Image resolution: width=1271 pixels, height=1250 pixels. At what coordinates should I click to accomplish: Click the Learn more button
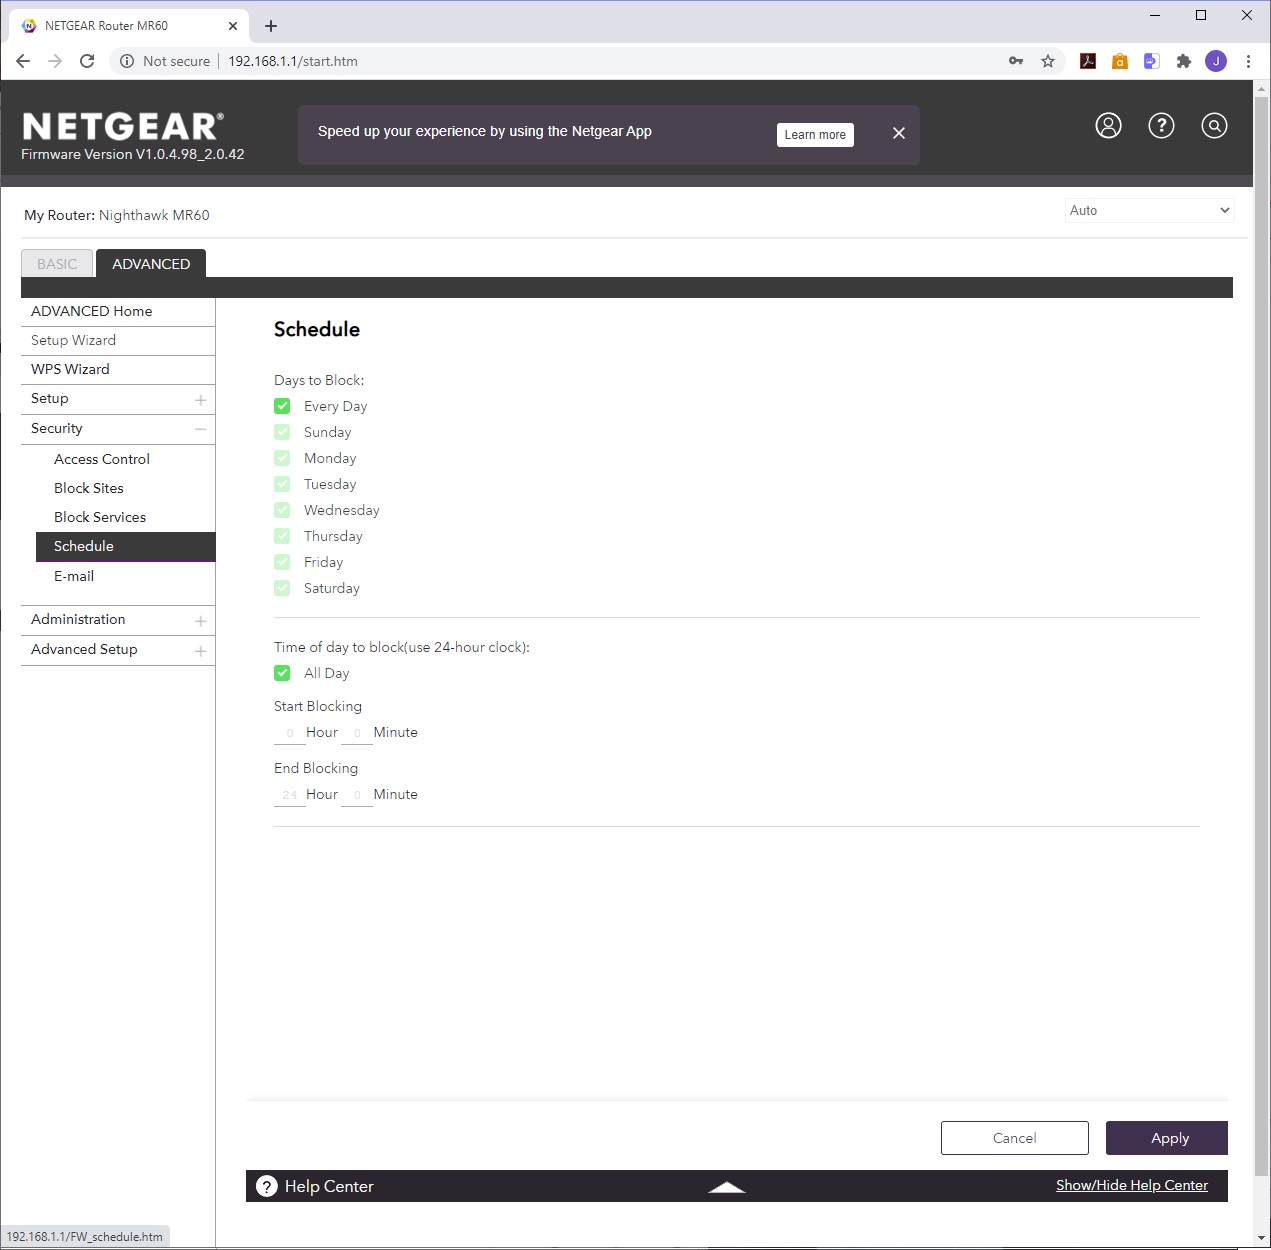tap(815, 135)
